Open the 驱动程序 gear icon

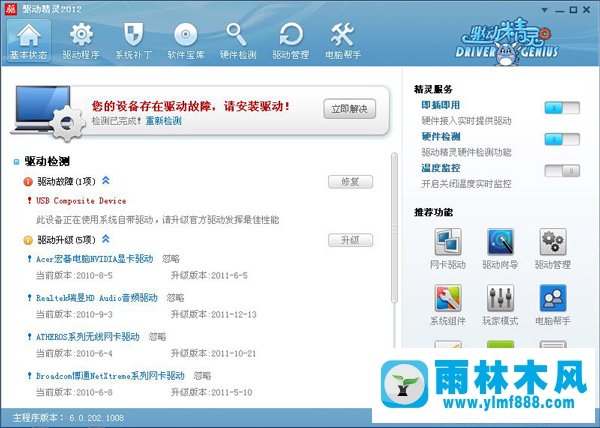[81, 41]
